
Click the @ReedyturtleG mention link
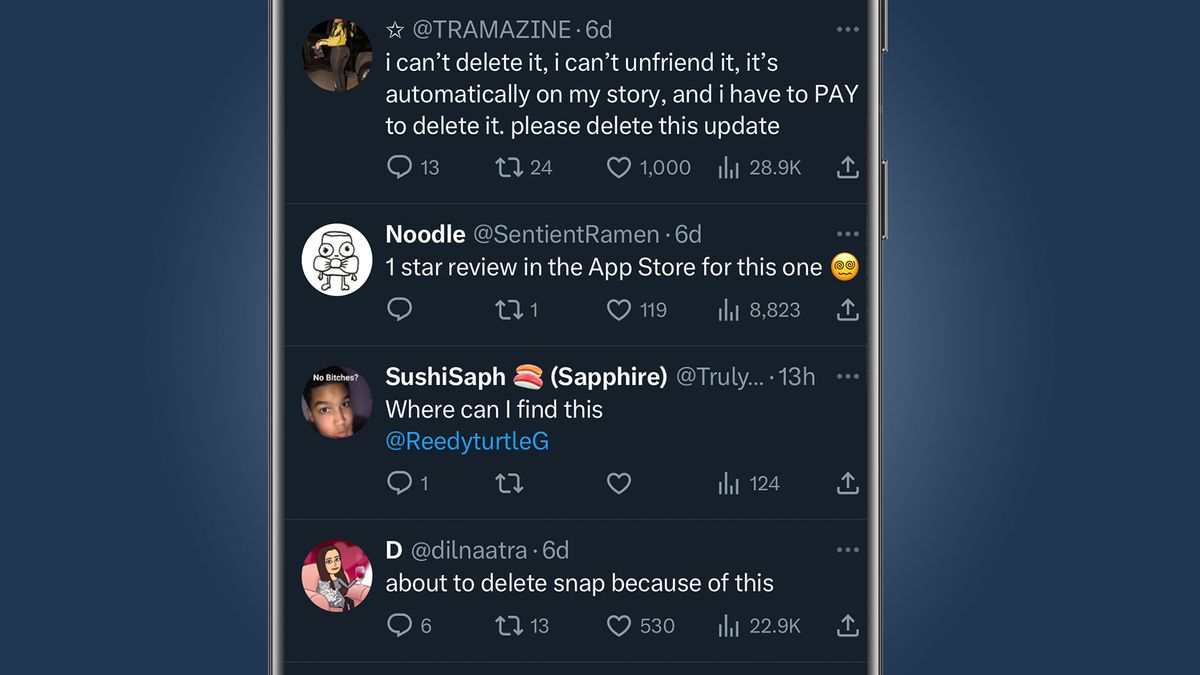[467, 441]
